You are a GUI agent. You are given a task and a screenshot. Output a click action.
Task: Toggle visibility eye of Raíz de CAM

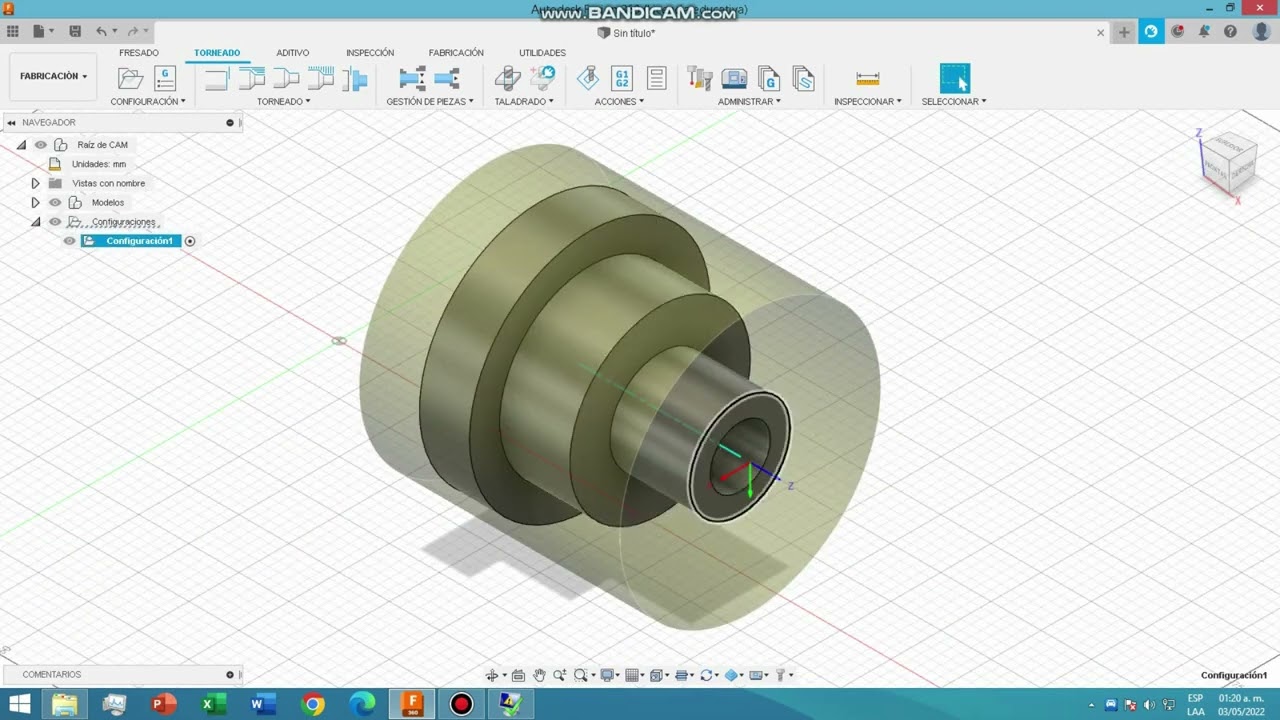coord(41,145)
